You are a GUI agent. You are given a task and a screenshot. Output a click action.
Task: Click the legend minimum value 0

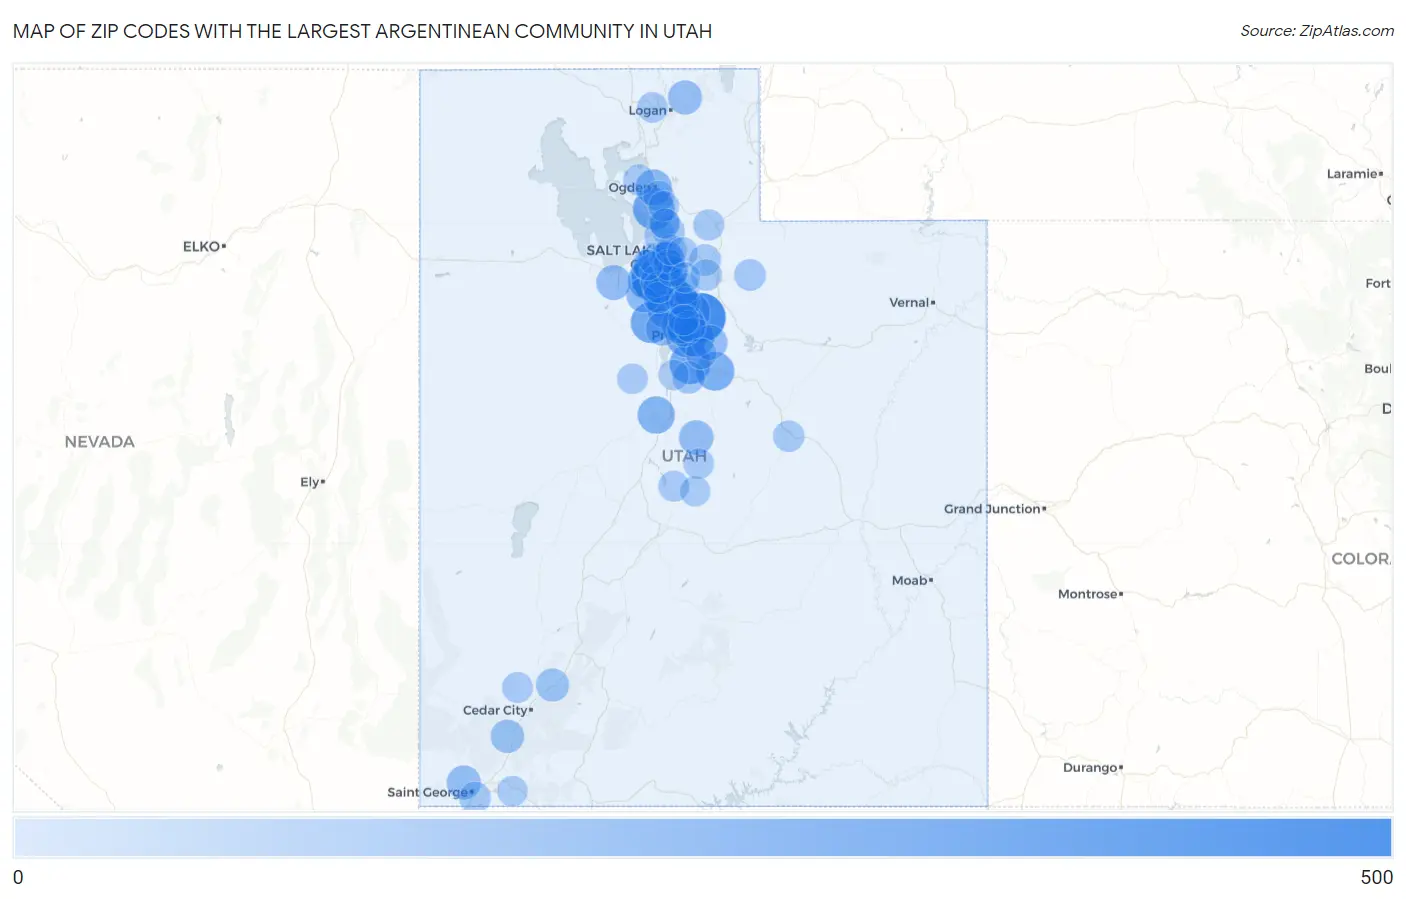tap(18, 877)
